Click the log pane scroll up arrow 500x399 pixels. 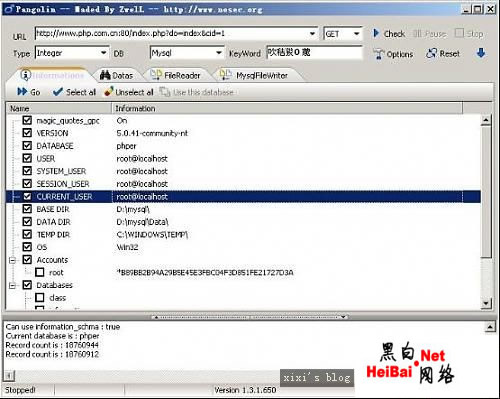pyautogui.click(x=490, y=327)
